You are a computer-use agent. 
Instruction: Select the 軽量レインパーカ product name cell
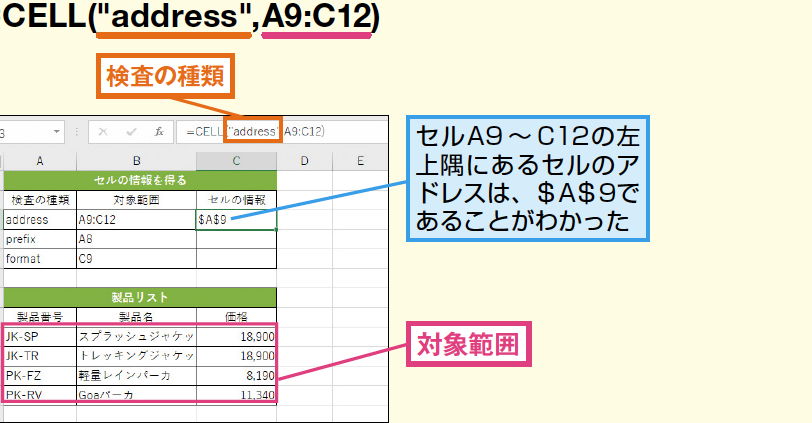pyautogui.click(x=136, y=375)
